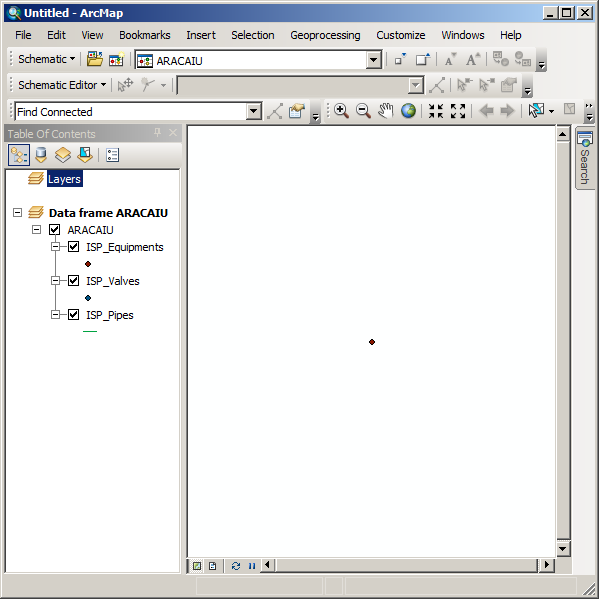Open the Edit menu
The image size is (599, 599).
[x=56, y=35]
